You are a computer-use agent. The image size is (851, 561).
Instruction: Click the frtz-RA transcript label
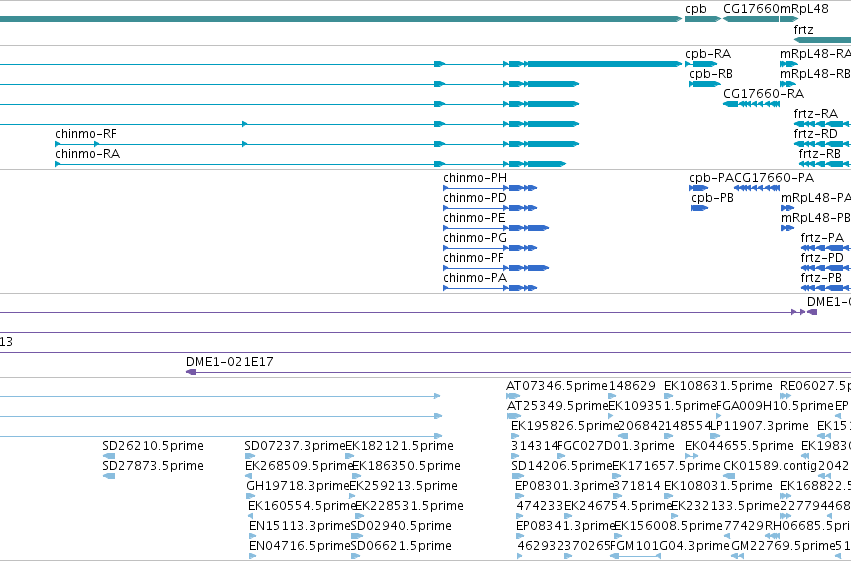point(815,114)
